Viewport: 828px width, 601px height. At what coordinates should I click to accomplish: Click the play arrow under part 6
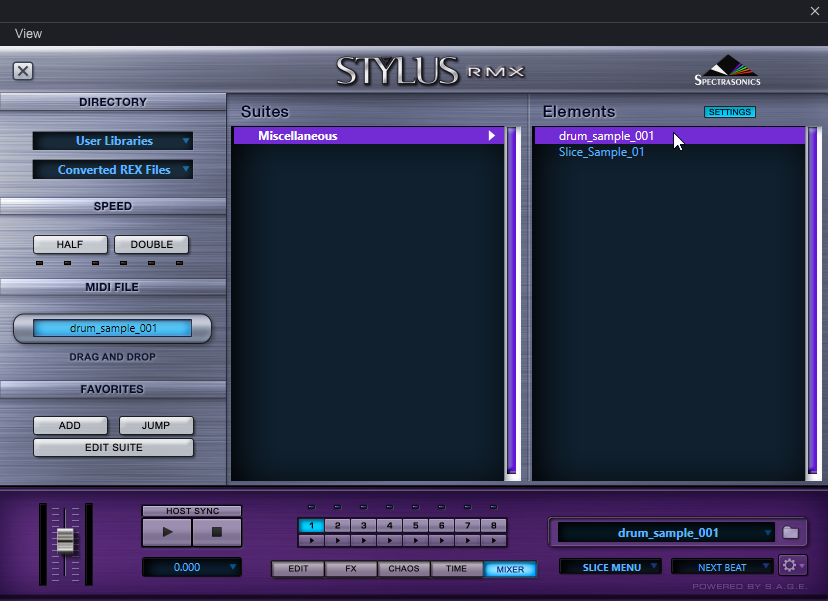pyautogui.click(x=441, y=540)
